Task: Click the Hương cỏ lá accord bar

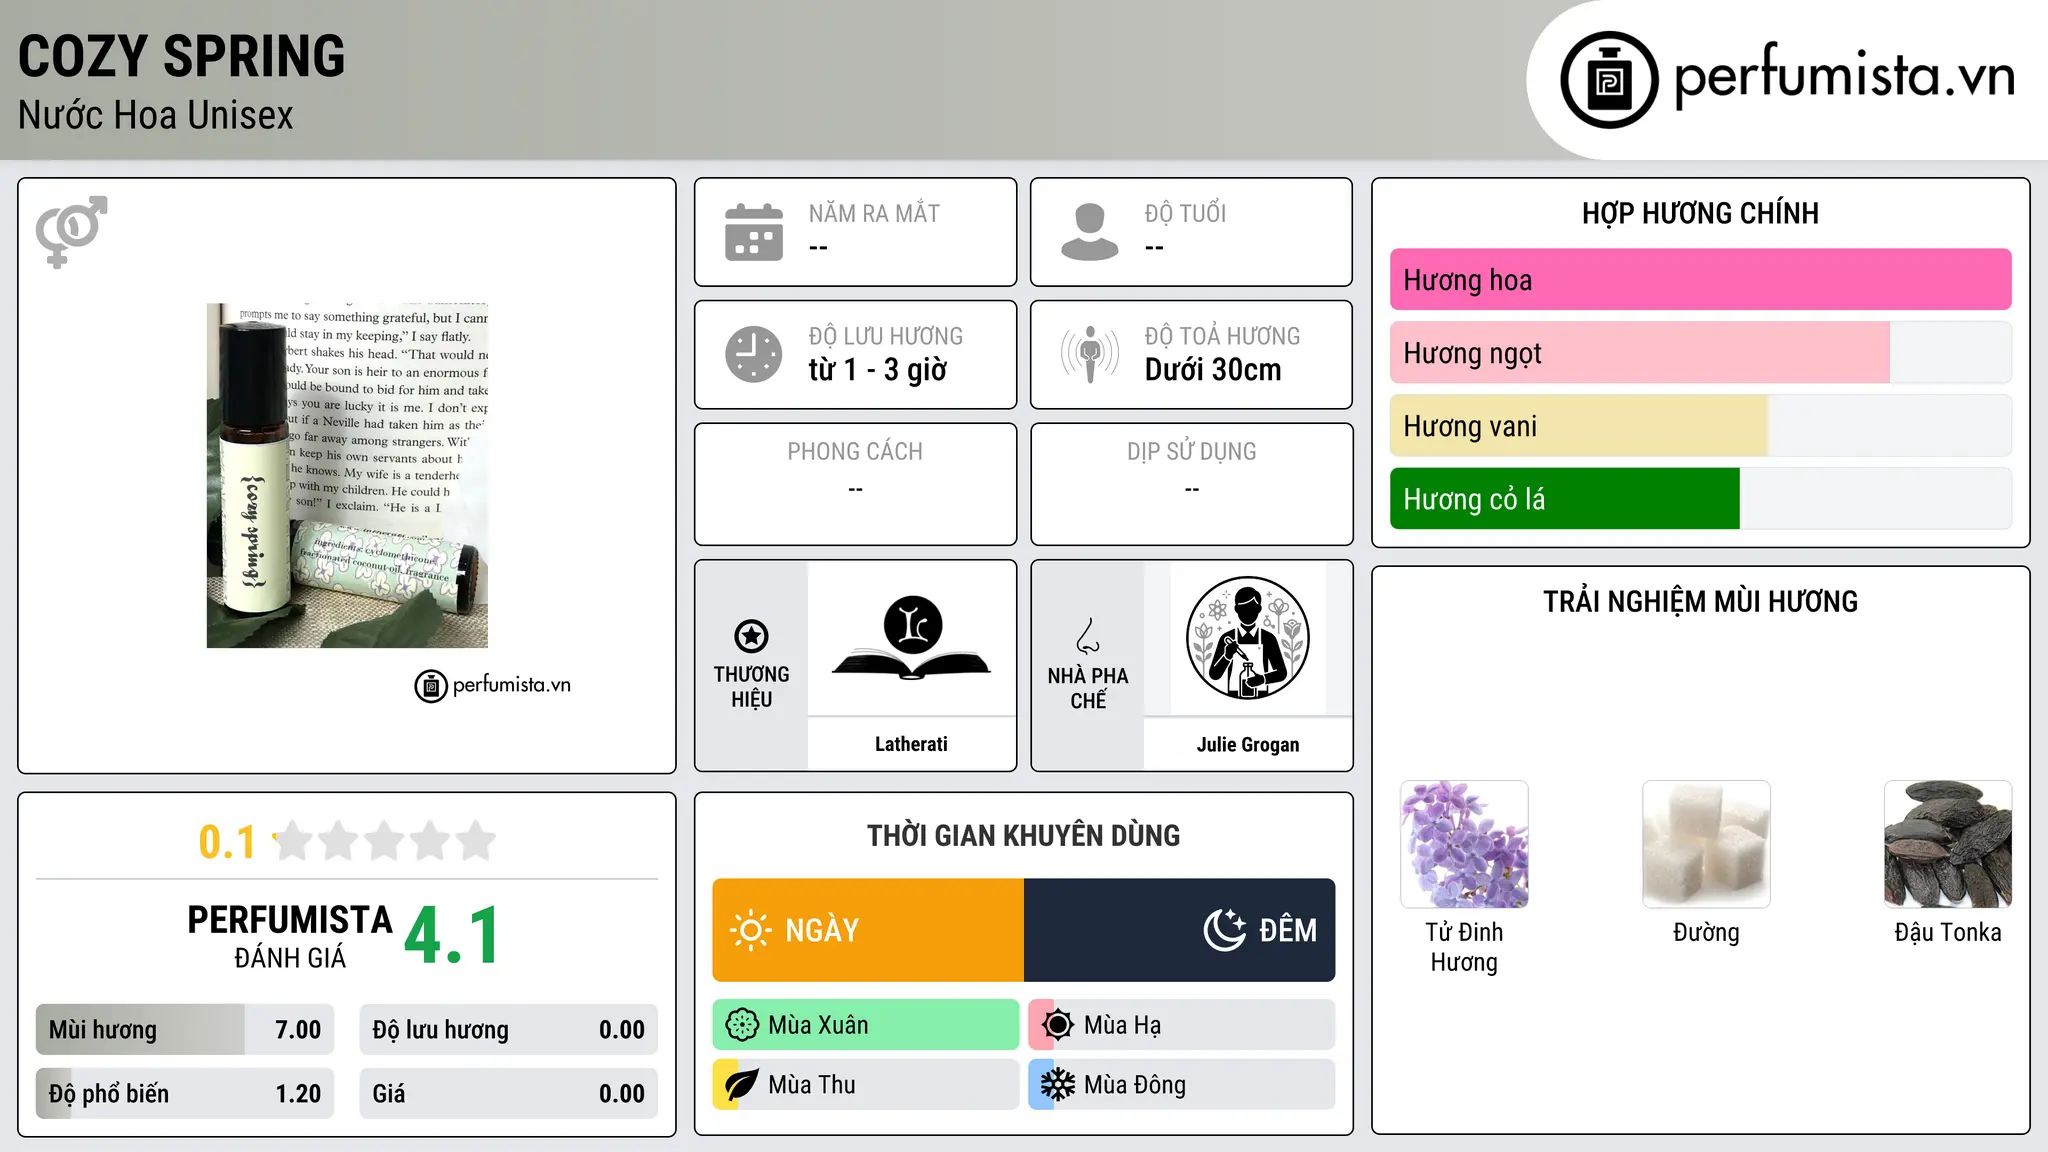Action: click(1700, 499)
